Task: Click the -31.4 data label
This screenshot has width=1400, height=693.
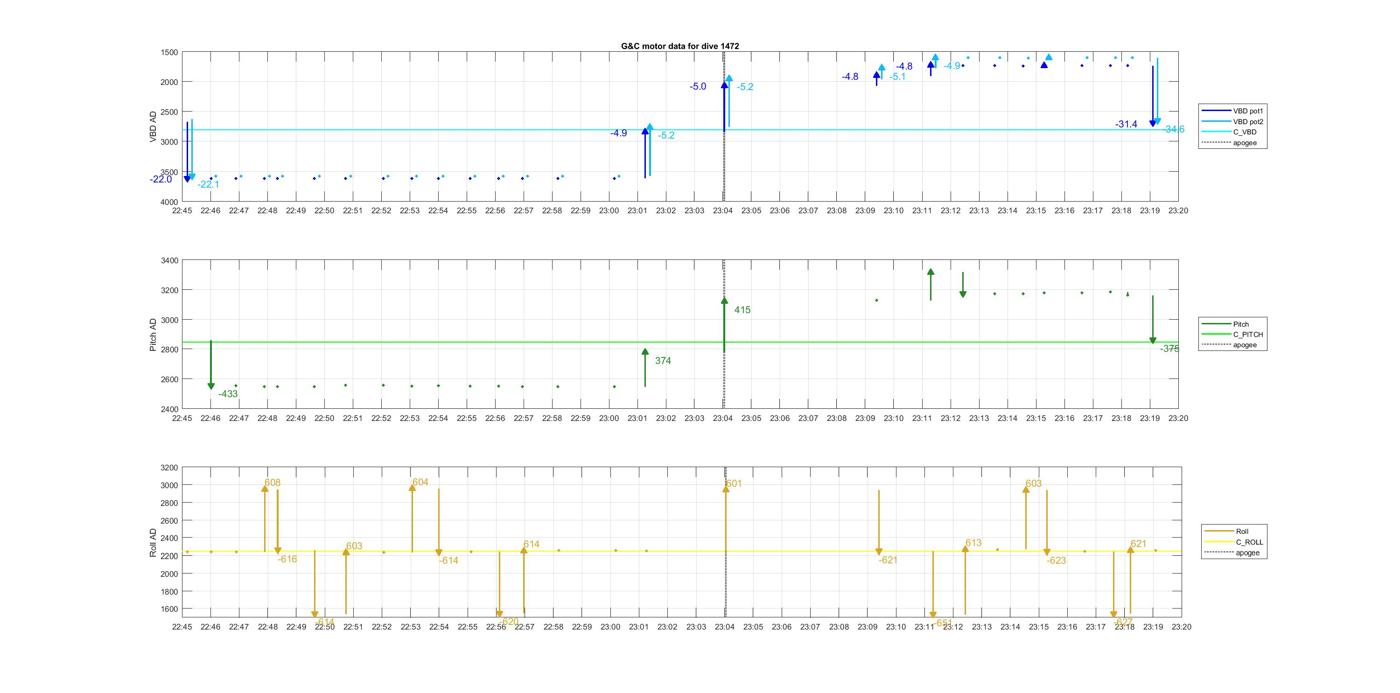Action: 1126,124
